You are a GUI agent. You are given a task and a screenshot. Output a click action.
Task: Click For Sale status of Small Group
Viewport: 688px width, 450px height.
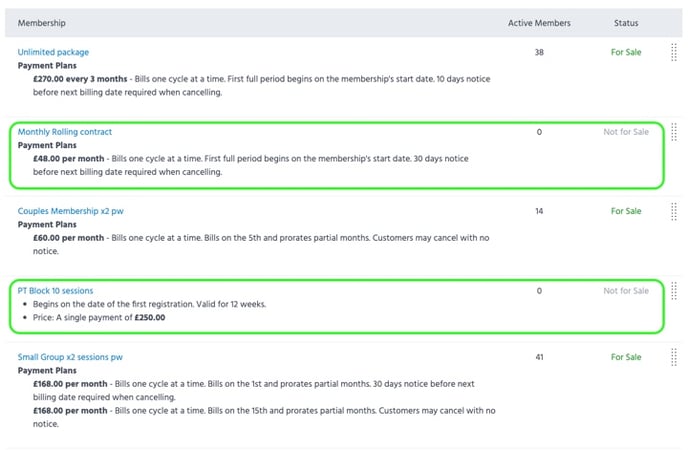click(x=626, y=357)
